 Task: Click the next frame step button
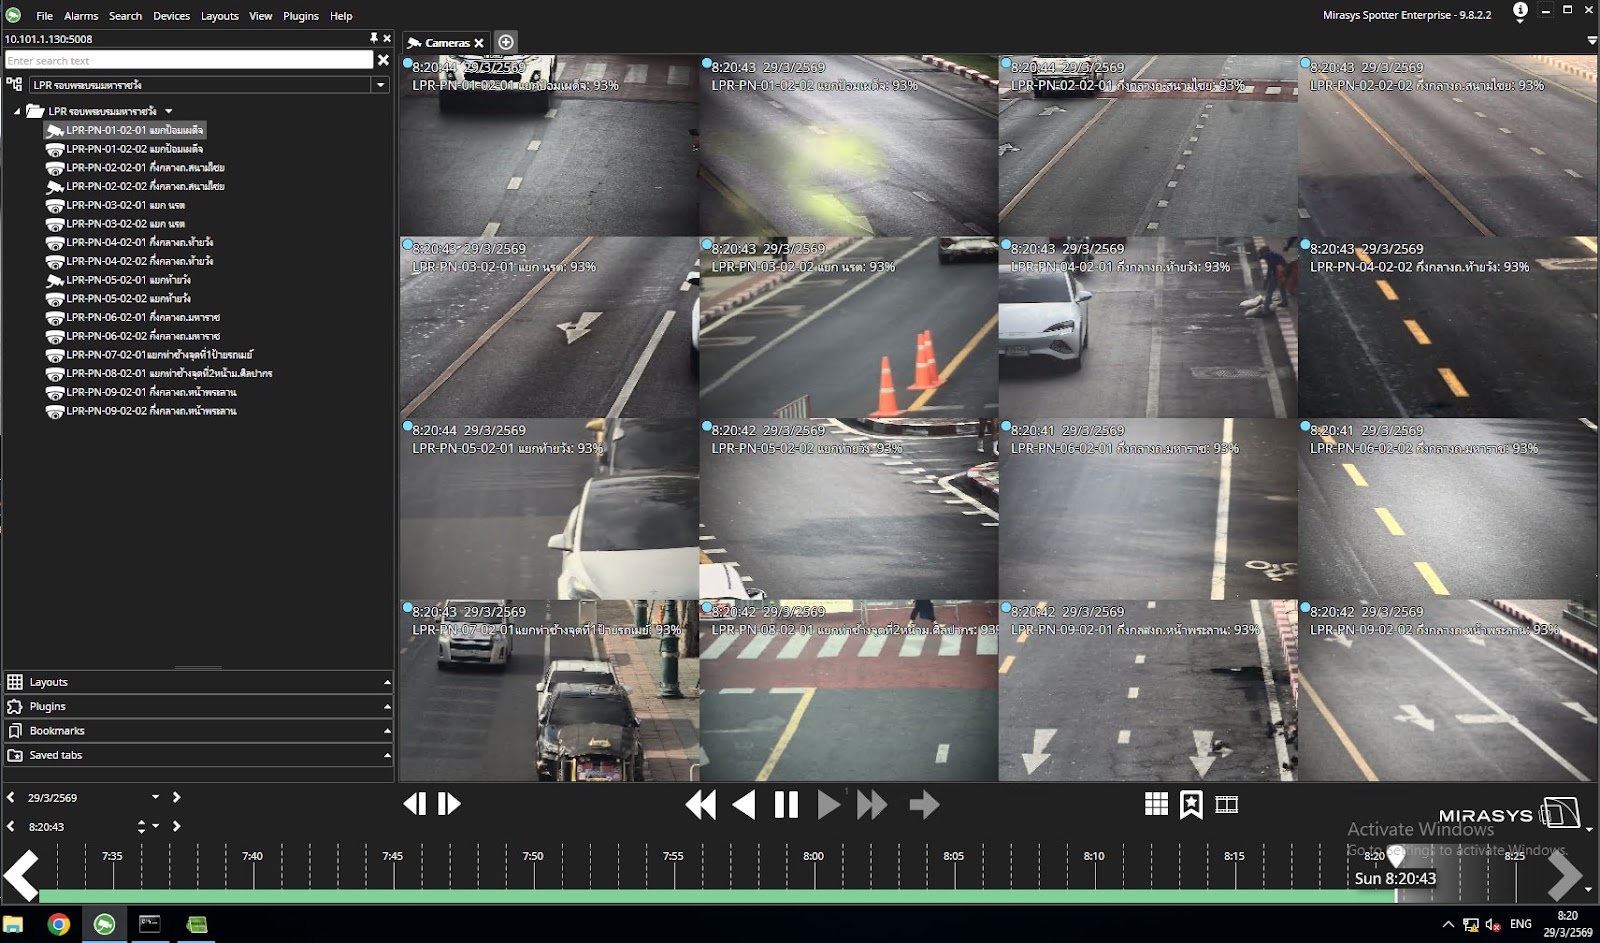coord(449,804)
